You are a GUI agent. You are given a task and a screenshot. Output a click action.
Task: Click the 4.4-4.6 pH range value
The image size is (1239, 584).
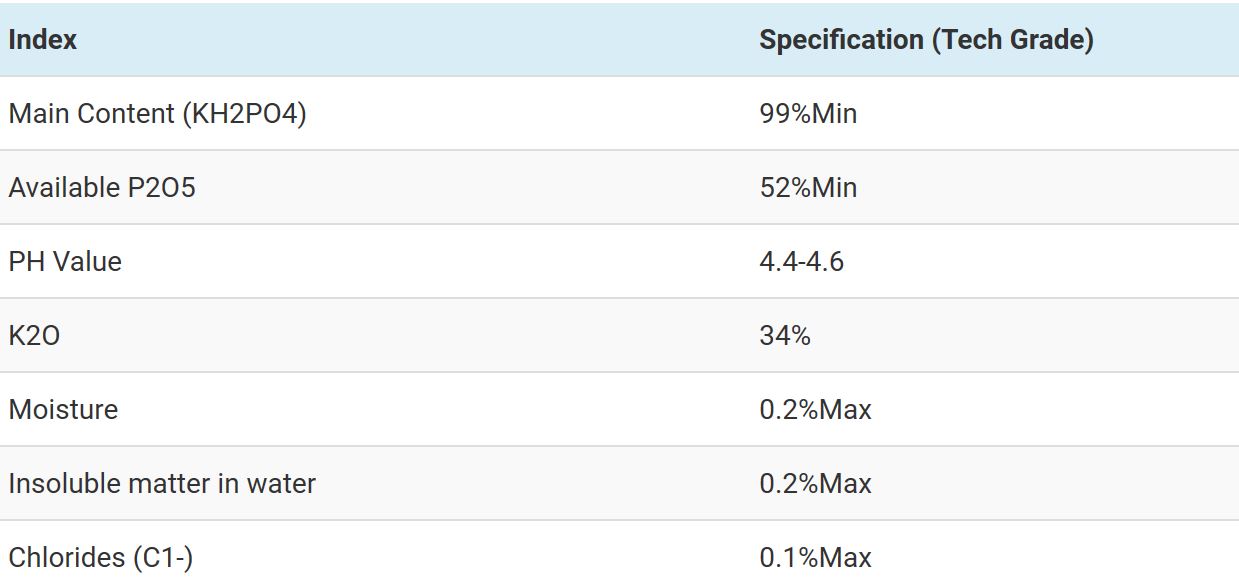tap(801, 262)
